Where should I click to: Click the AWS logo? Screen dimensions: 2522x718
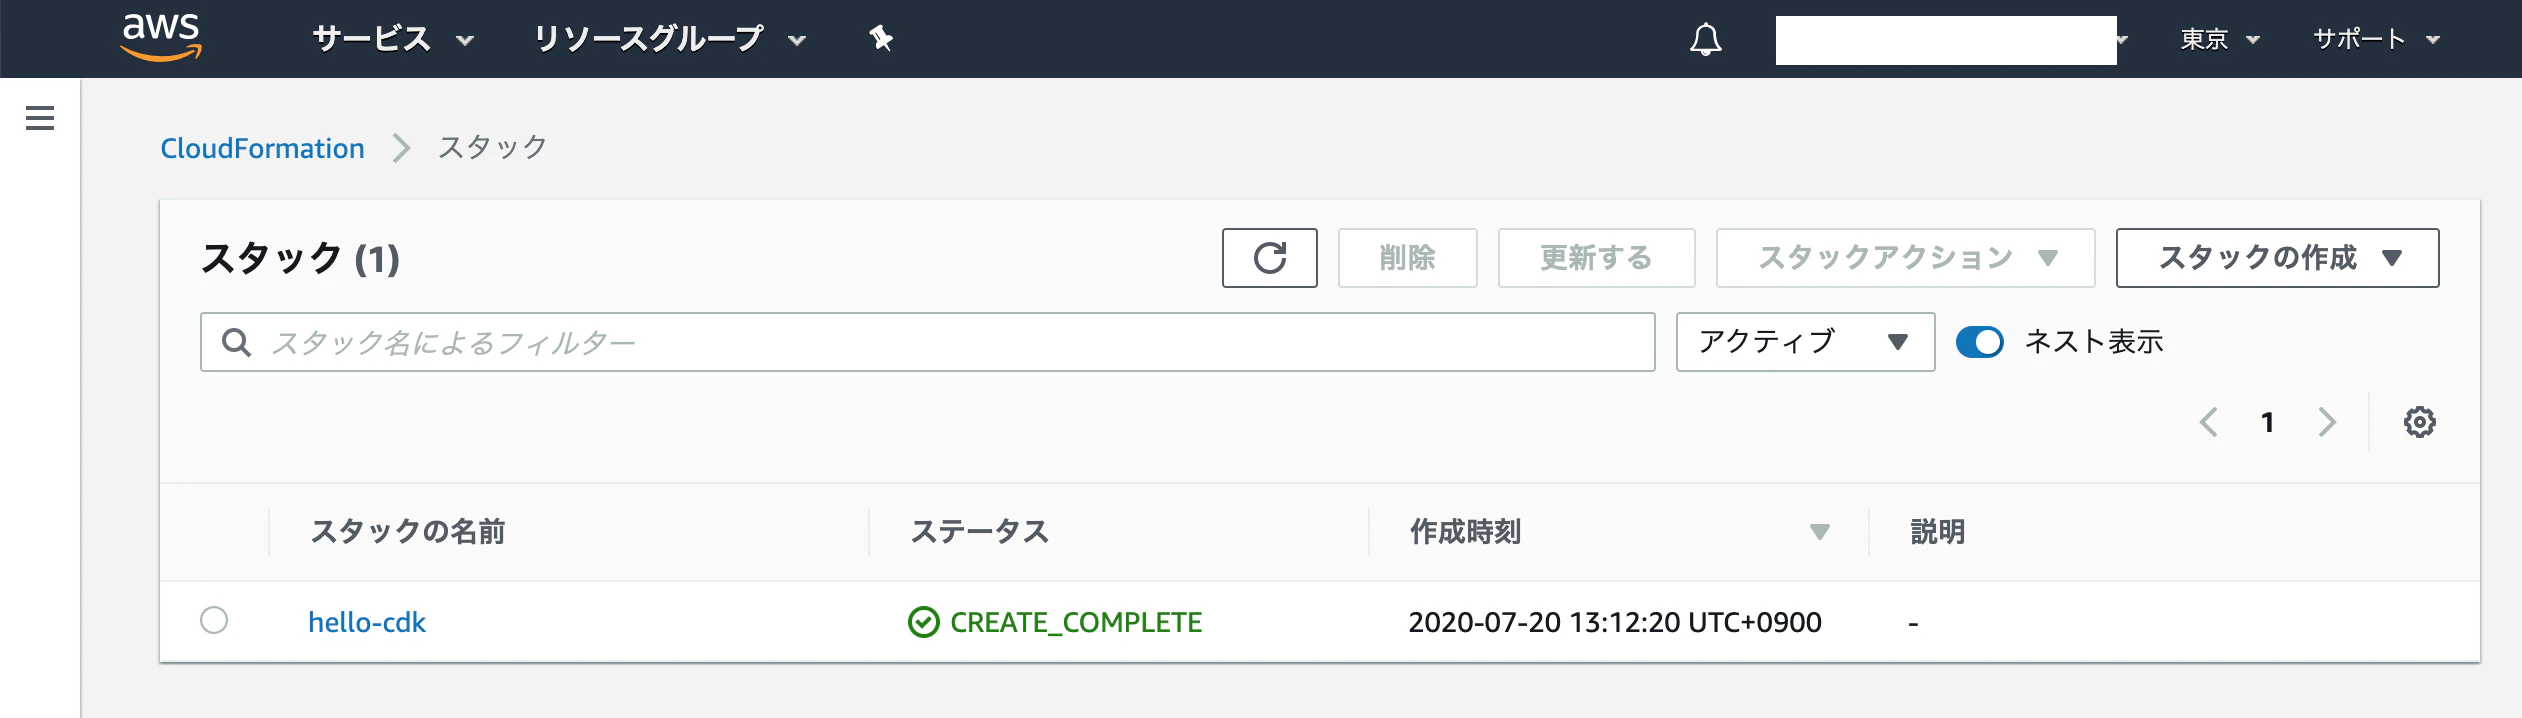click(163, 38)
